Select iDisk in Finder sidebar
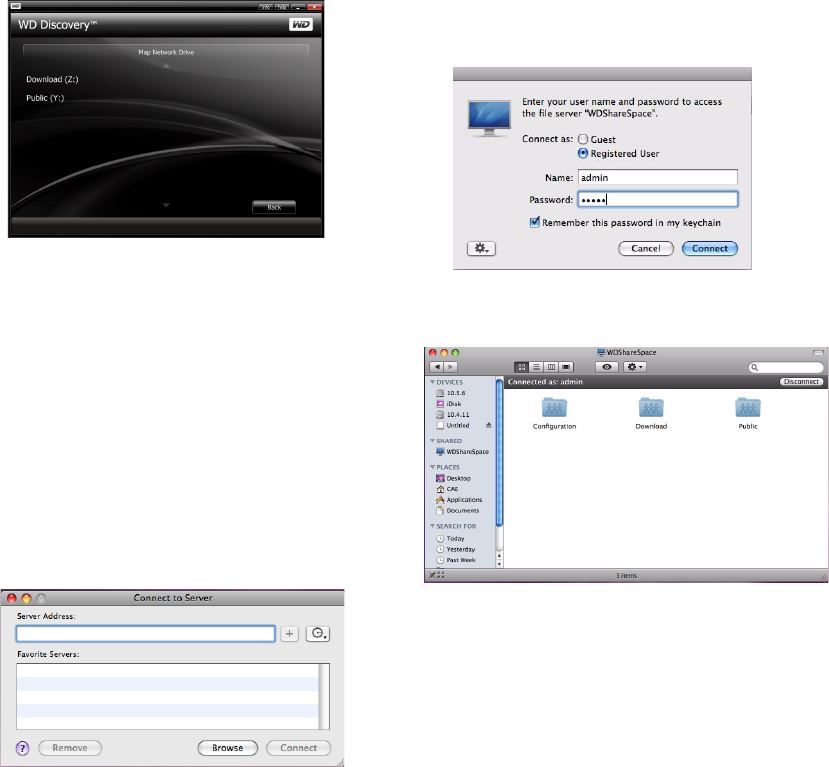 448,403
